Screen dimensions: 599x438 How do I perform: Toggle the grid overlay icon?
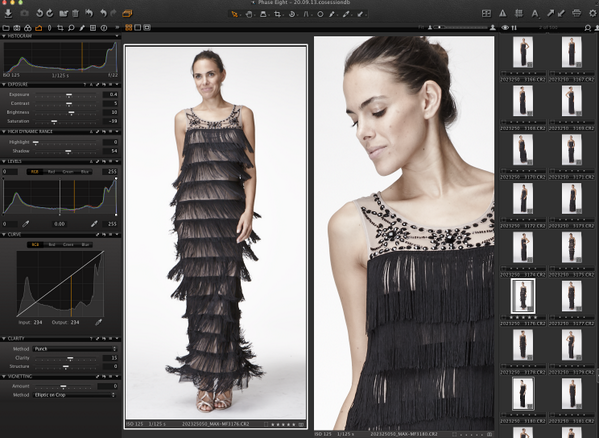pyautogui.click(x=519, y=14)
